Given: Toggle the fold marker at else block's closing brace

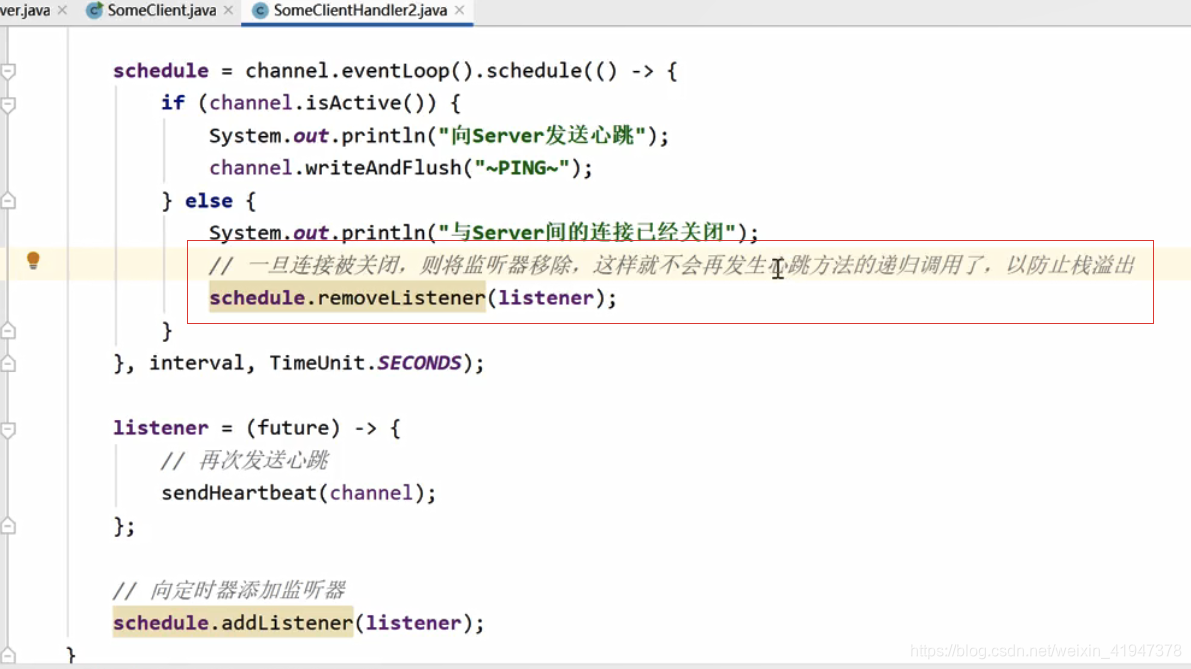Looking at the screenshot, I should [8, 331].
